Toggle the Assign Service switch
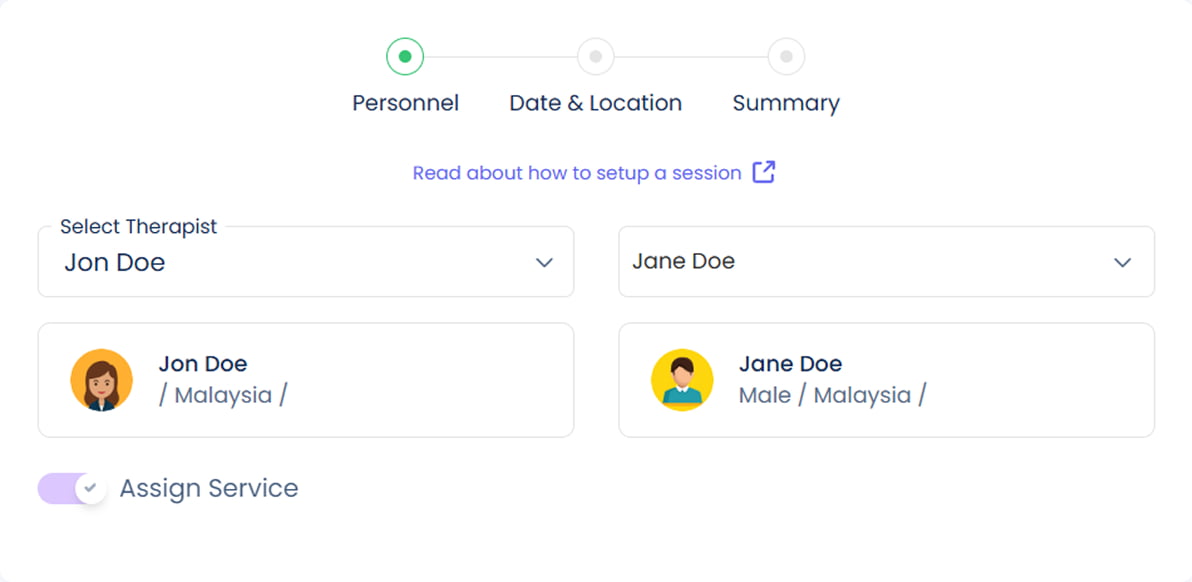 pos(72,489)
